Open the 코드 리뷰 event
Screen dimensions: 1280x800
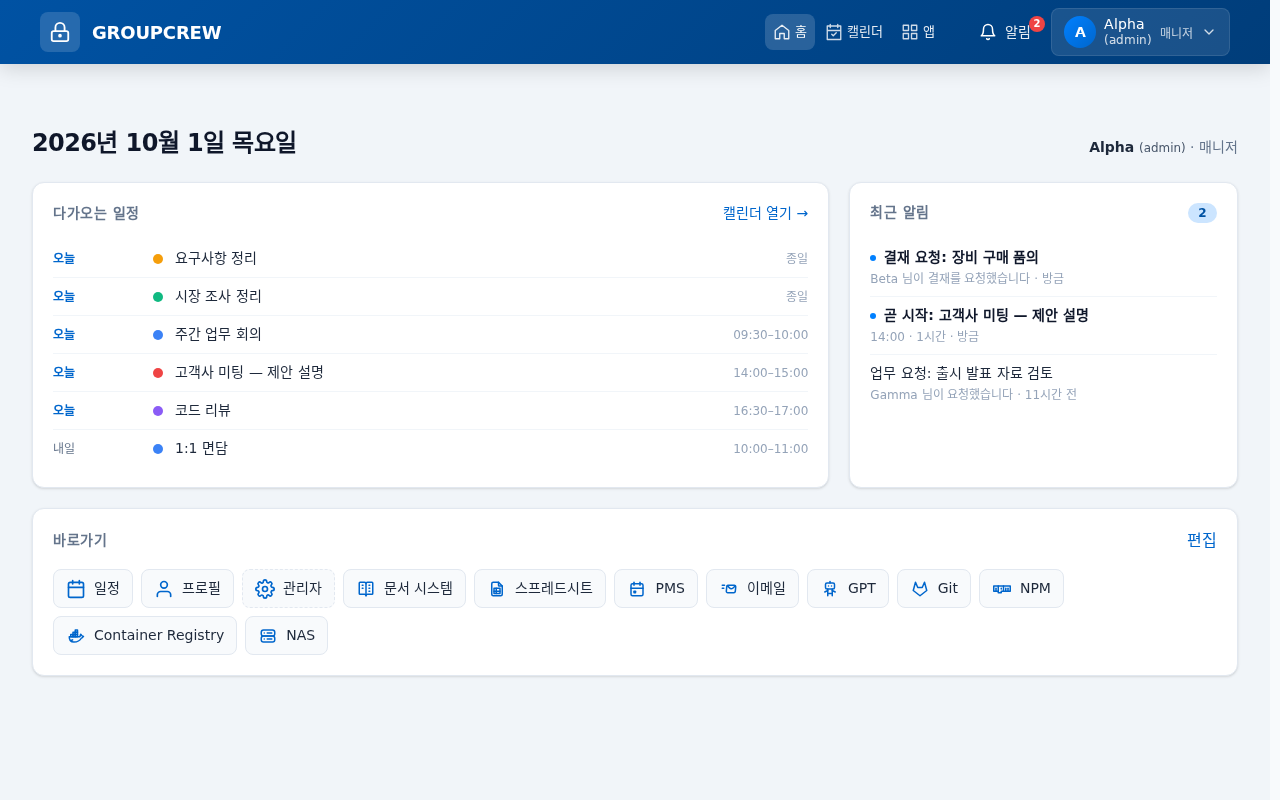[x=430, y=410]
